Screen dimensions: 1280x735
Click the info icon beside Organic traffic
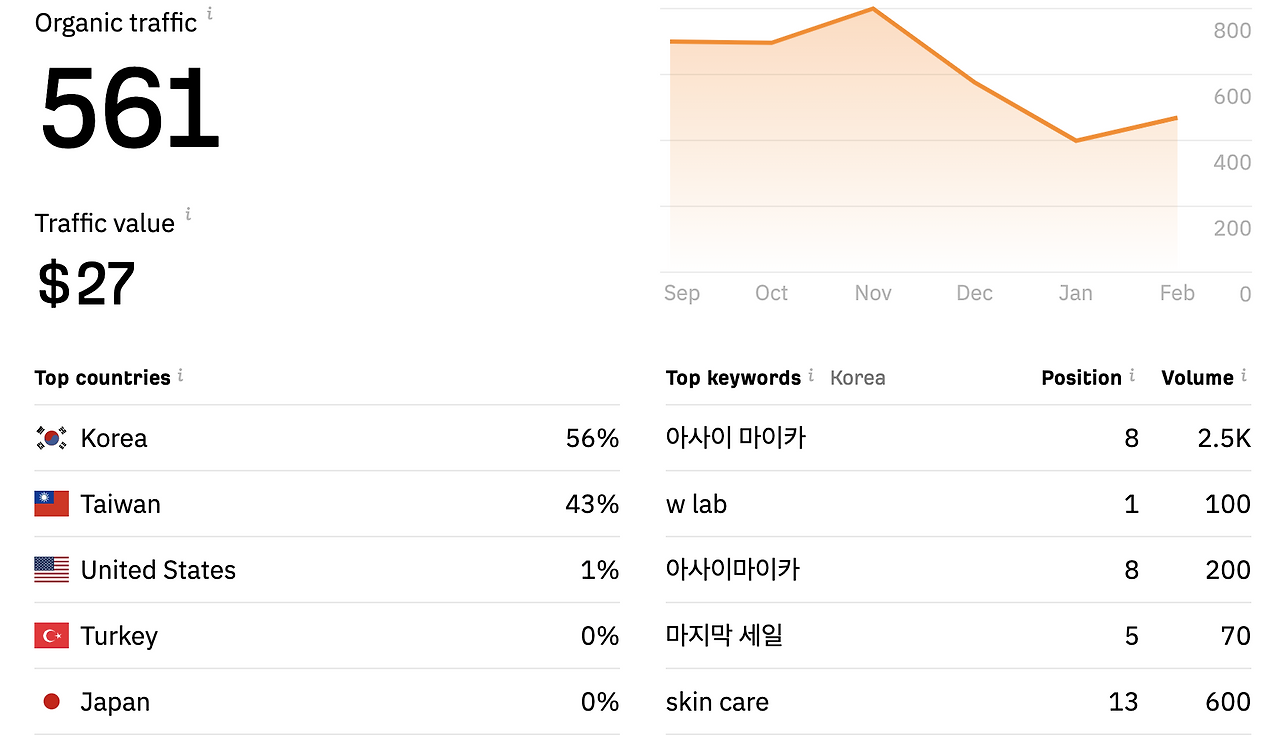click(x=210, y=14)
